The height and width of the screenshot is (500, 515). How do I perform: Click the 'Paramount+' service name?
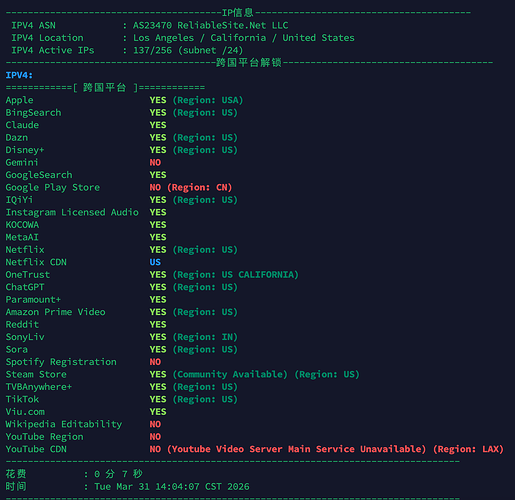[33, 300]
